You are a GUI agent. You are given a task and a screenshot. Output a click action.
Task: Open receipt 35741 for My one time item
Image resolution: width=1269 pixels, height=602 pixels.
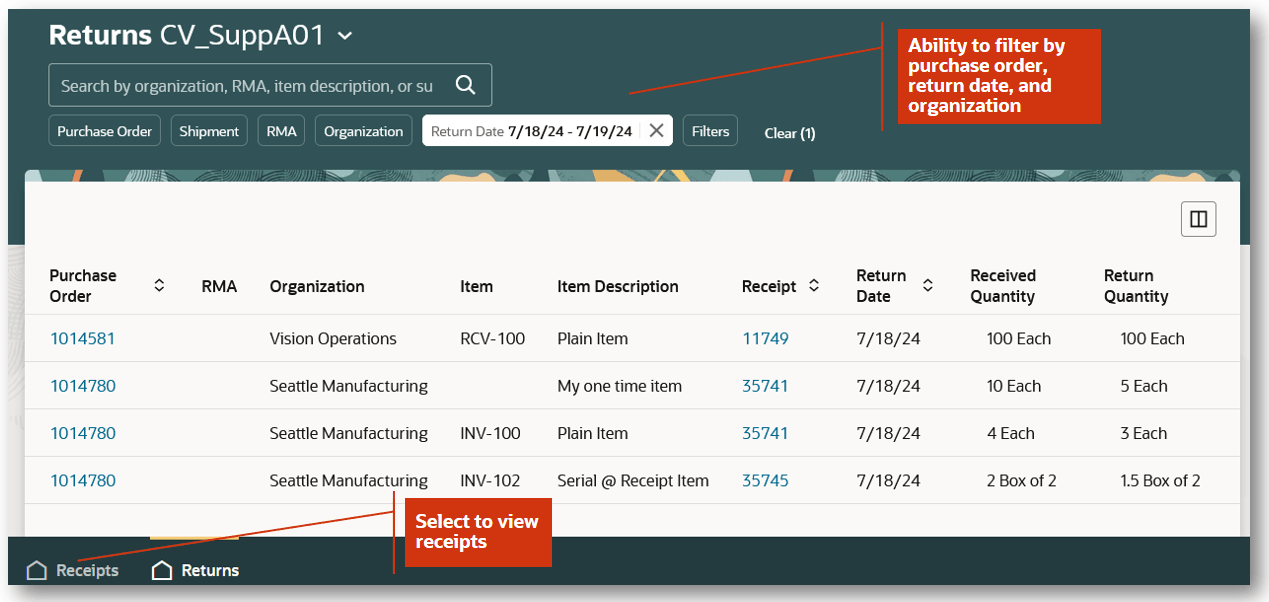click(765, 386)
